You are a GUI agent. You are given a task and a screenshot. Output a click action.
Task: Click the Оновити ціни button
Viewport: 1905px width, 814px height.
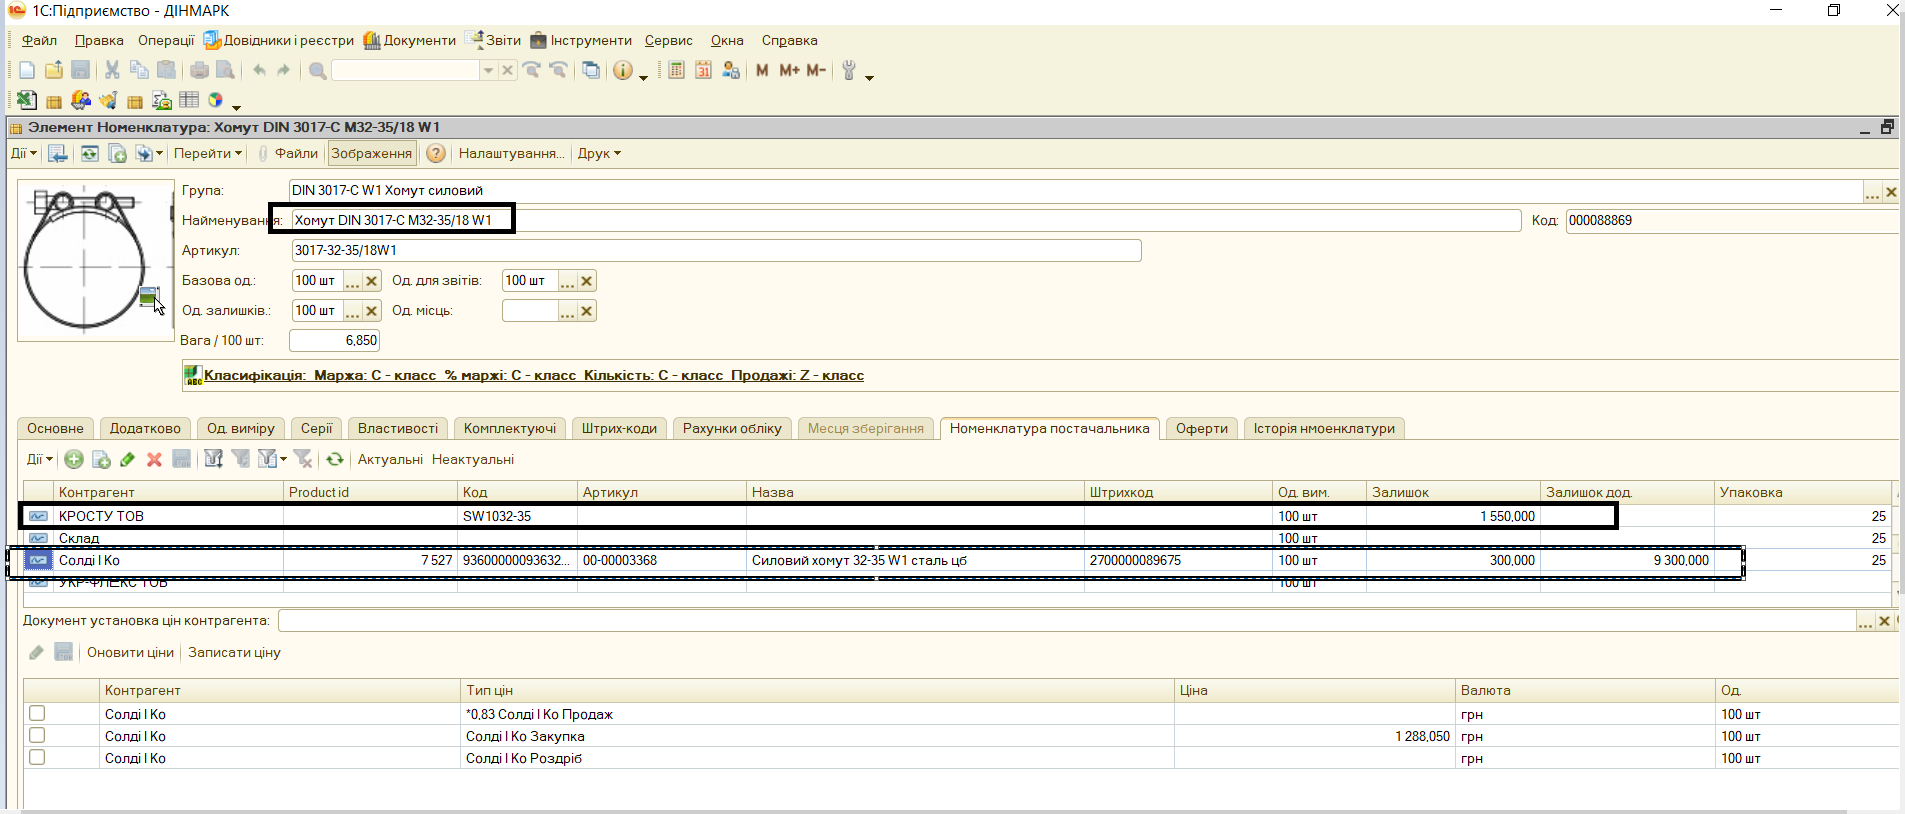(x=130, y=652)
